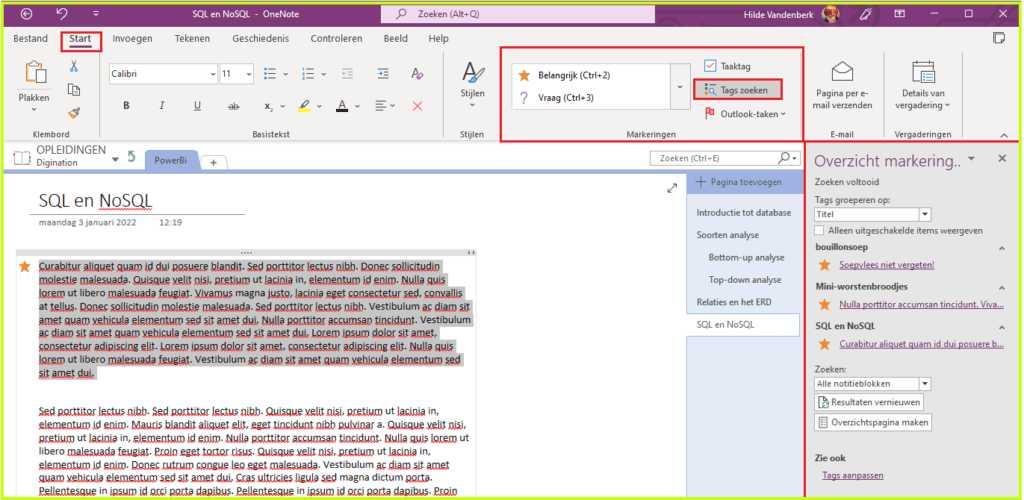Screen dimensions: 1024x500
Task: Click the yellow text highlight color button
Action: (305, 106)
